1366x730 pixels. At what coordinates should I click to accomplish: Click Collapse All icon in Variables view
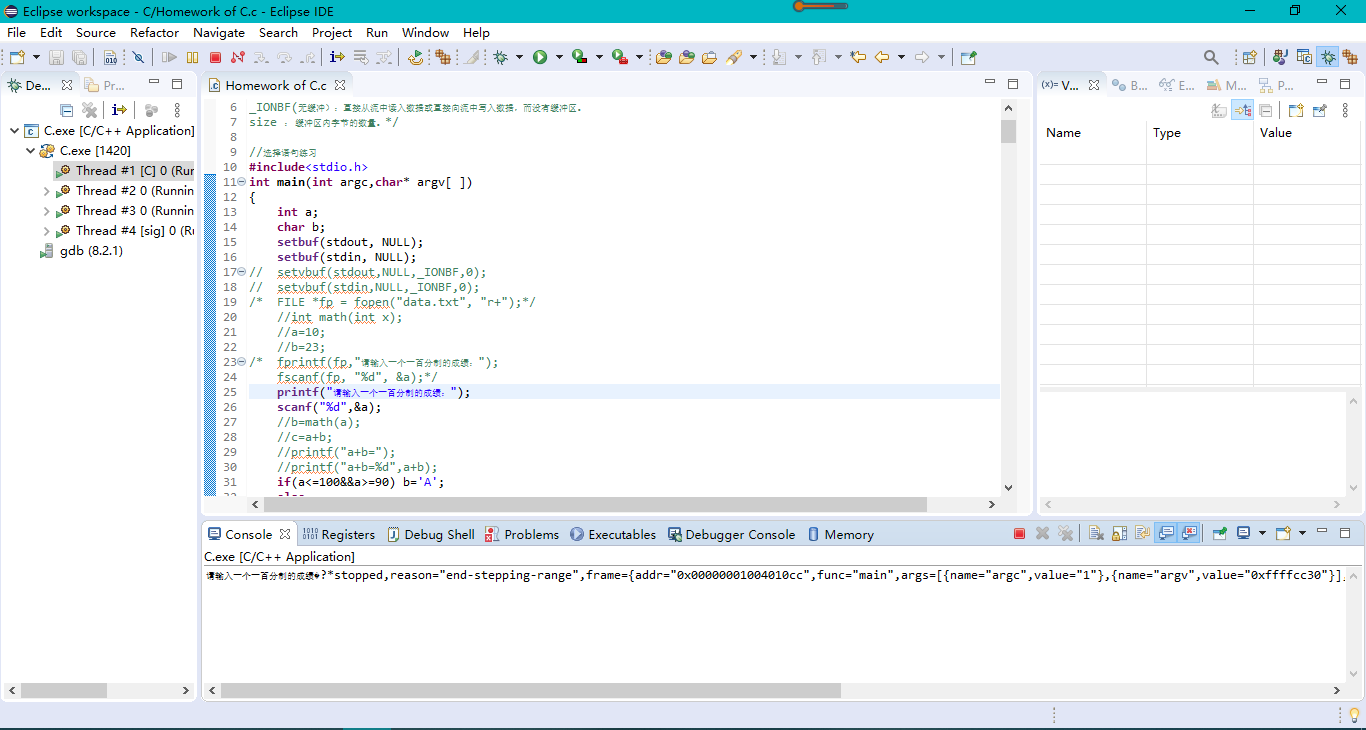1265,110
